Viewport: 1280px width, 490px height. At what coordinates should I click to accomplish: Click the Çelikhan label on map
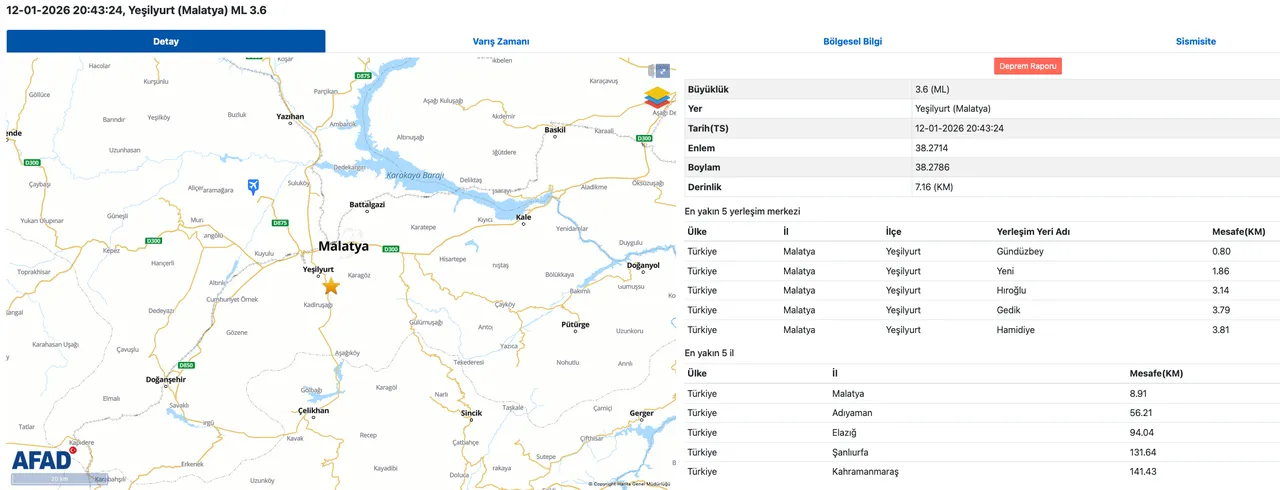314,410
